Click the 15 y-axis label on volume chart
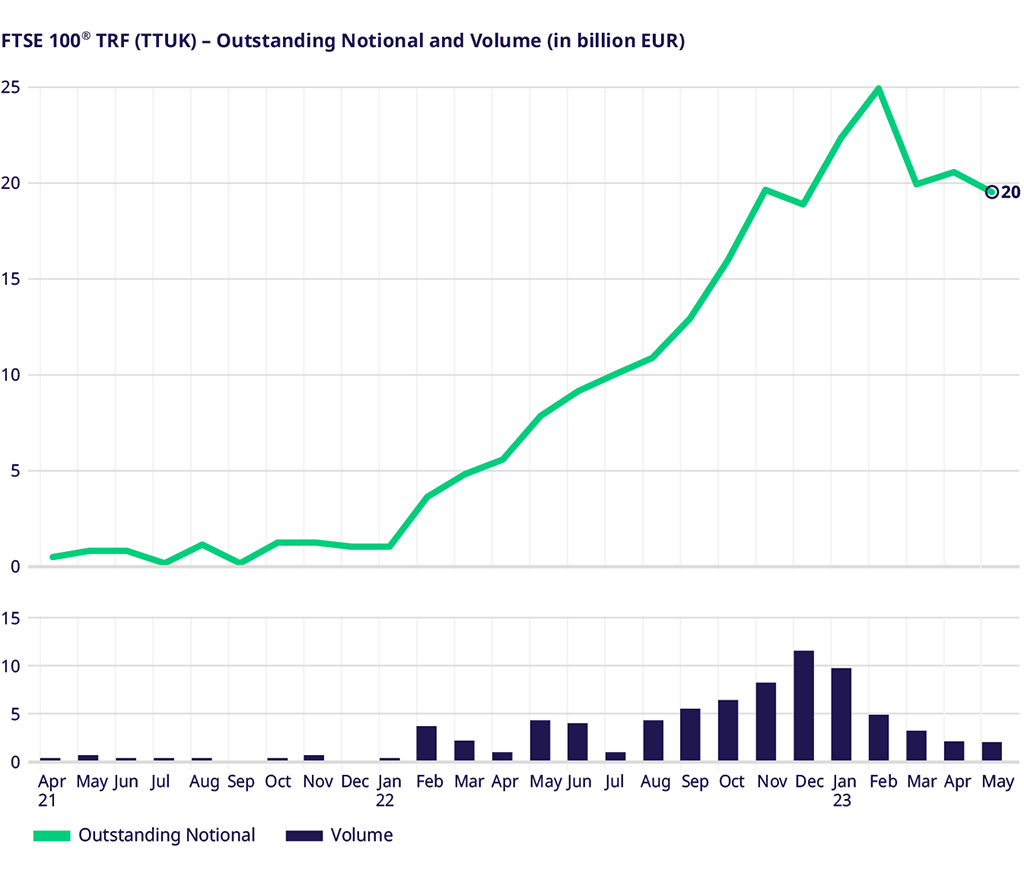1024x886 pixels. pos(12,618)
